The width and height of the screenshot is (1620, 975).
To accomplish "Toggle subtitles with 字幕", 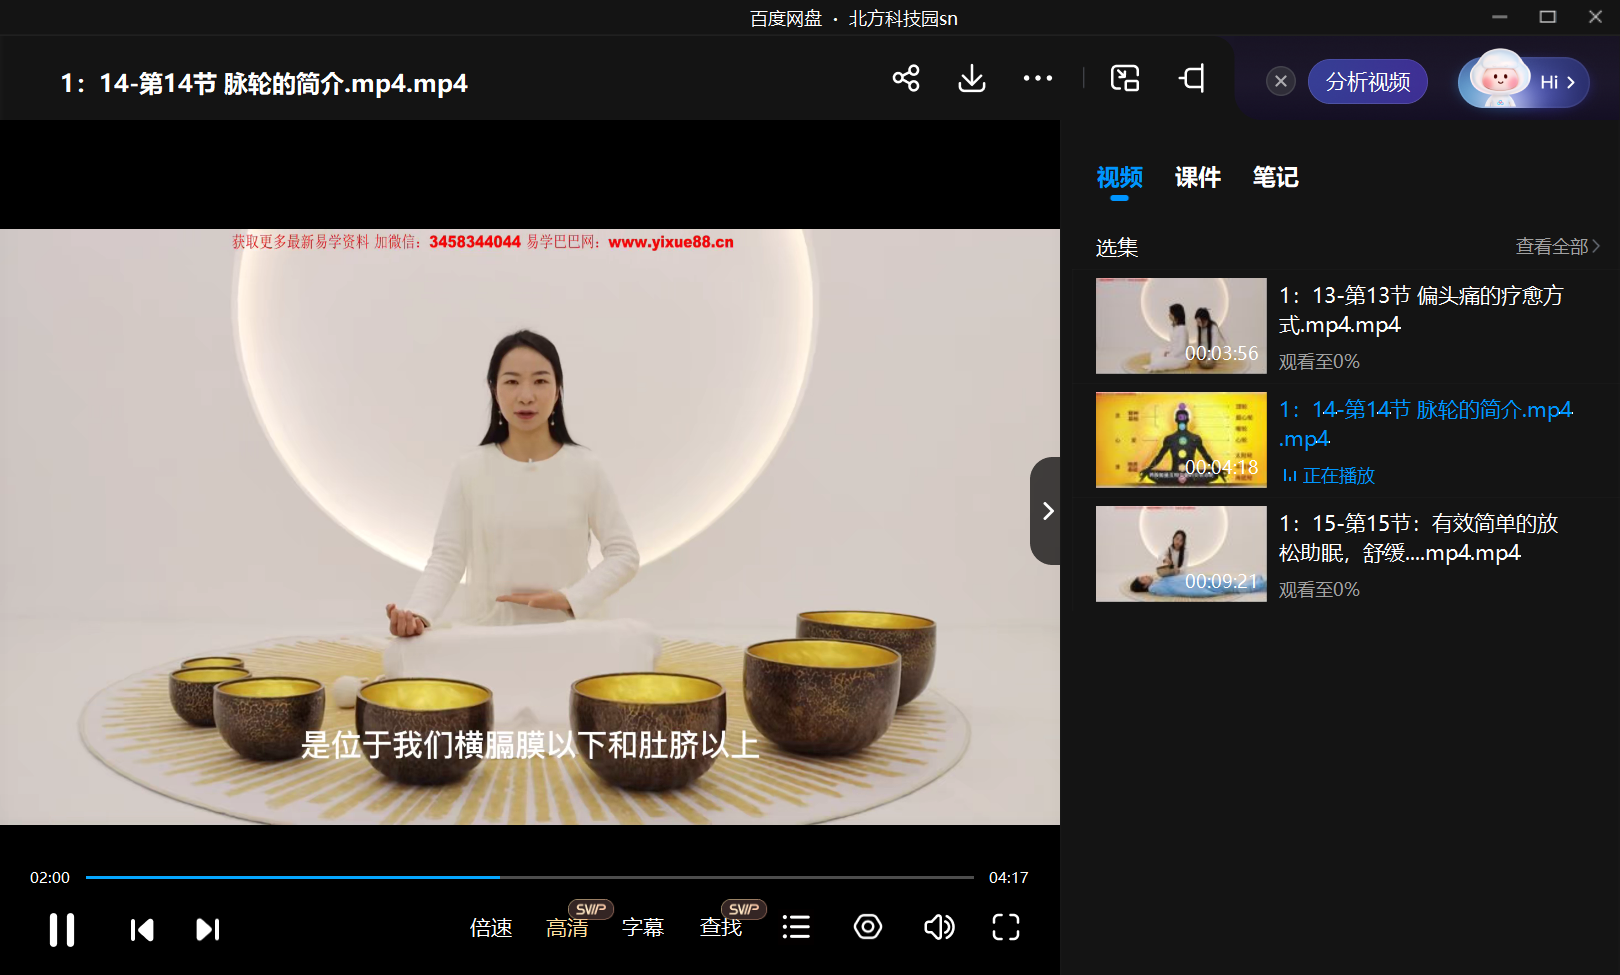I will [x=643, y=928].
